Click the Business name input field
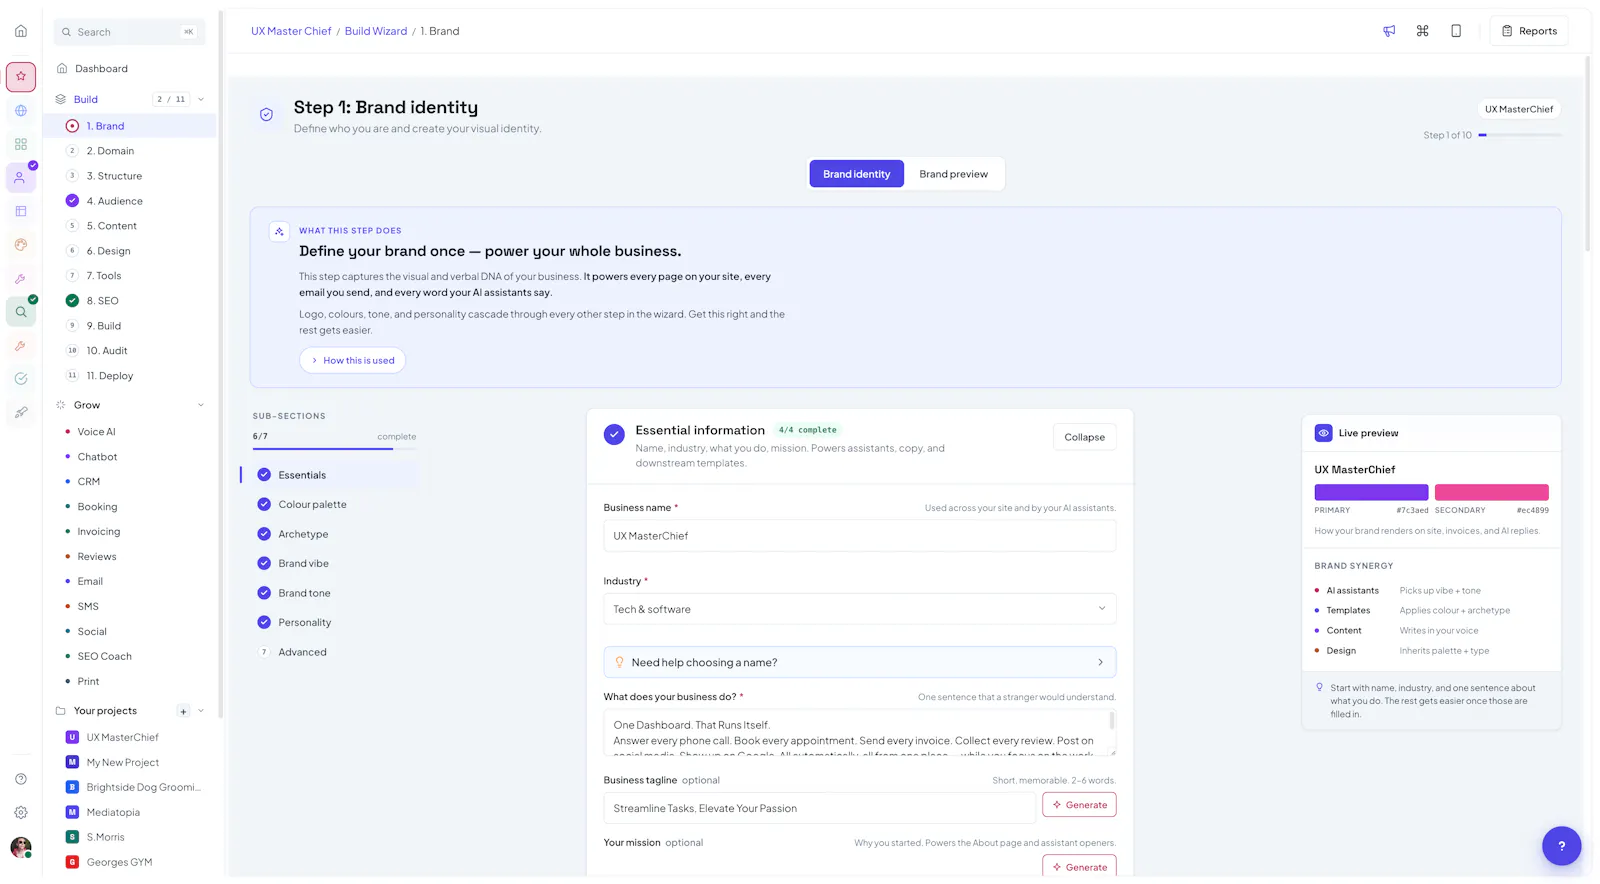This screenshot has height=884, width=1600. [x=859, y=536]
